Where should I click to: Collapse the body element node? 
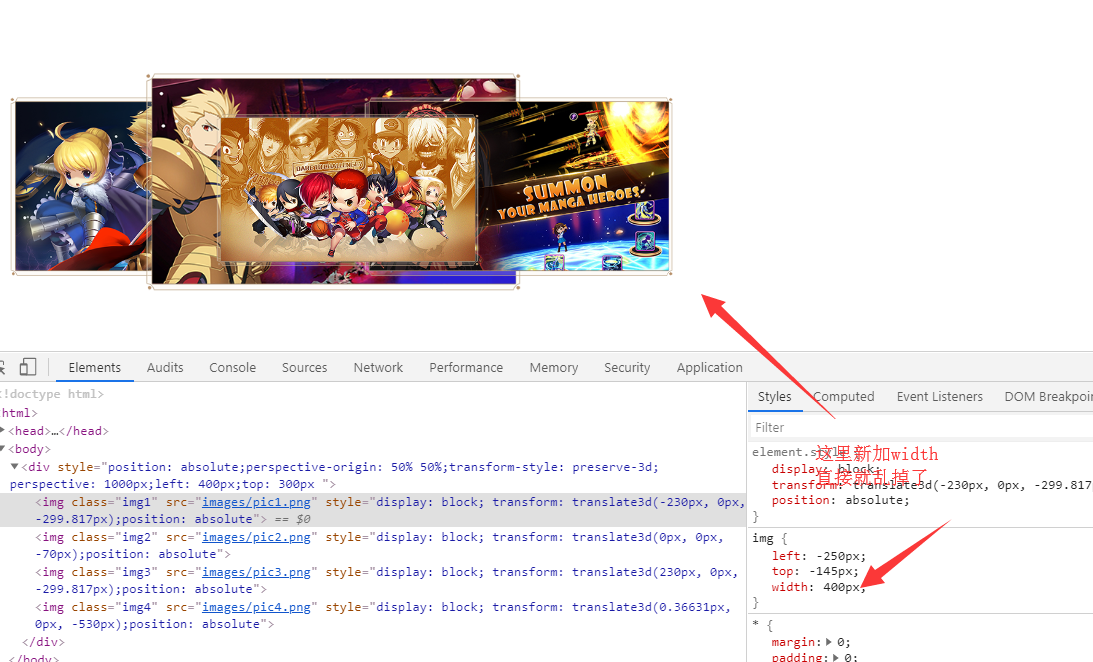(x=3, y=449)
